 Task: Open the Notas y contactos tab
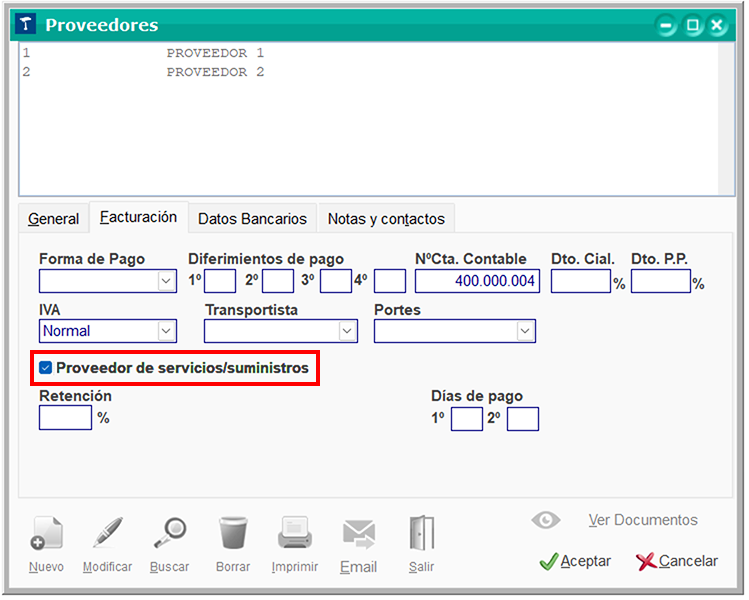coord(386,218)
